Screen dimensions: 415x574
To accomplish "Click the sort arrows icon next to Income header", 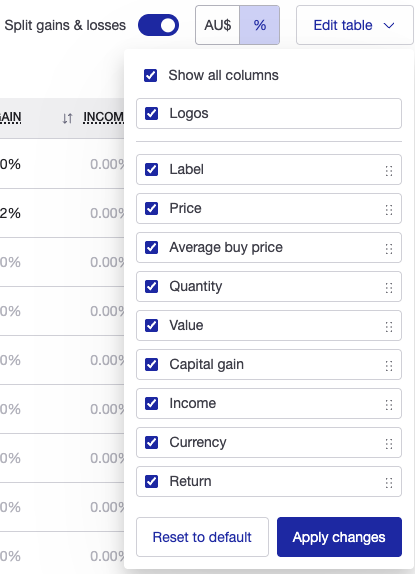I will tap(67, 118).
